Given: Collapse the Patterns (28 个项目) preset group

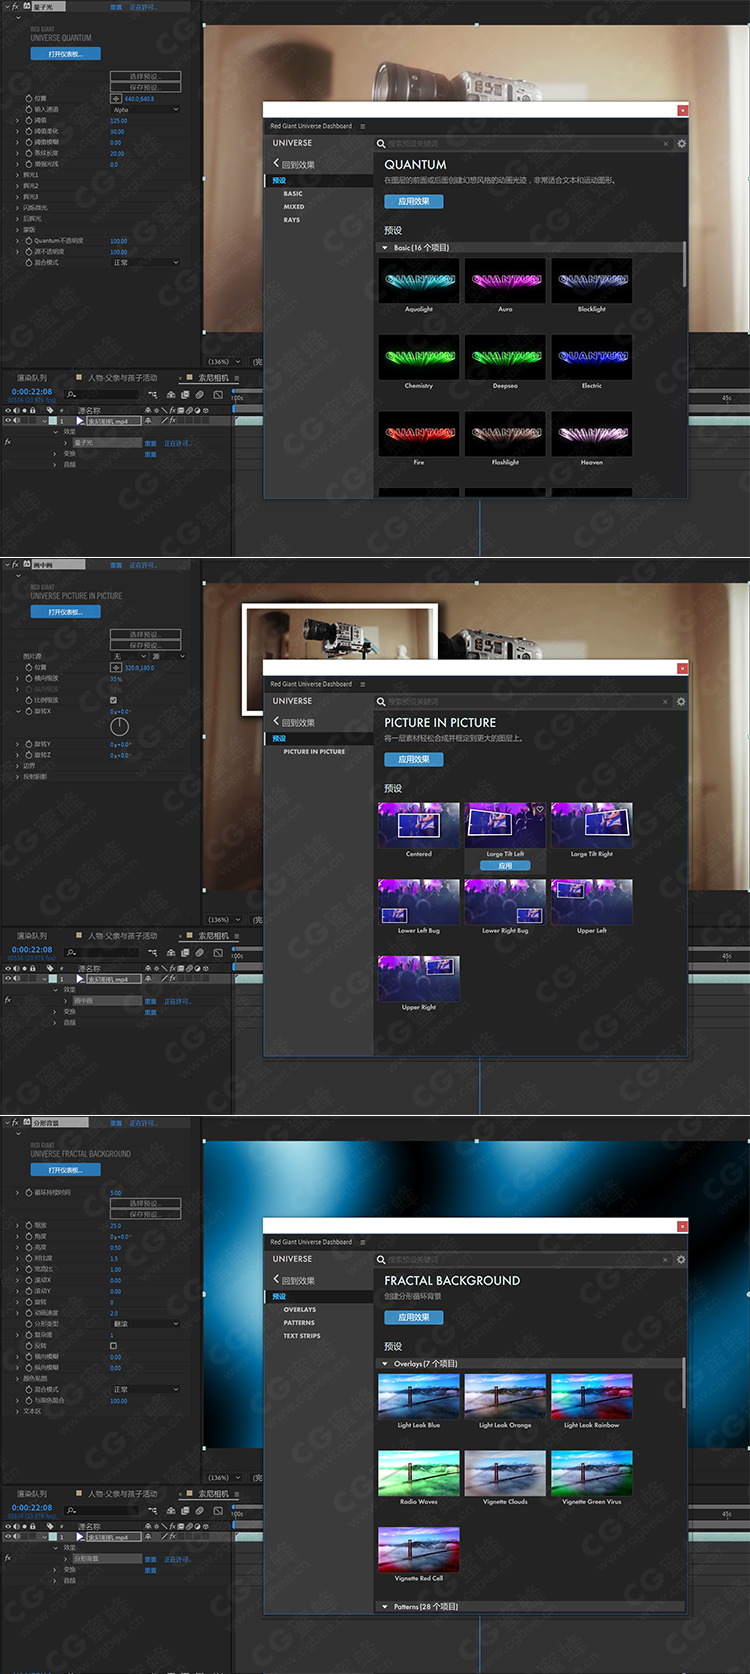Looking at the screenshot, I should [384, 1606].
